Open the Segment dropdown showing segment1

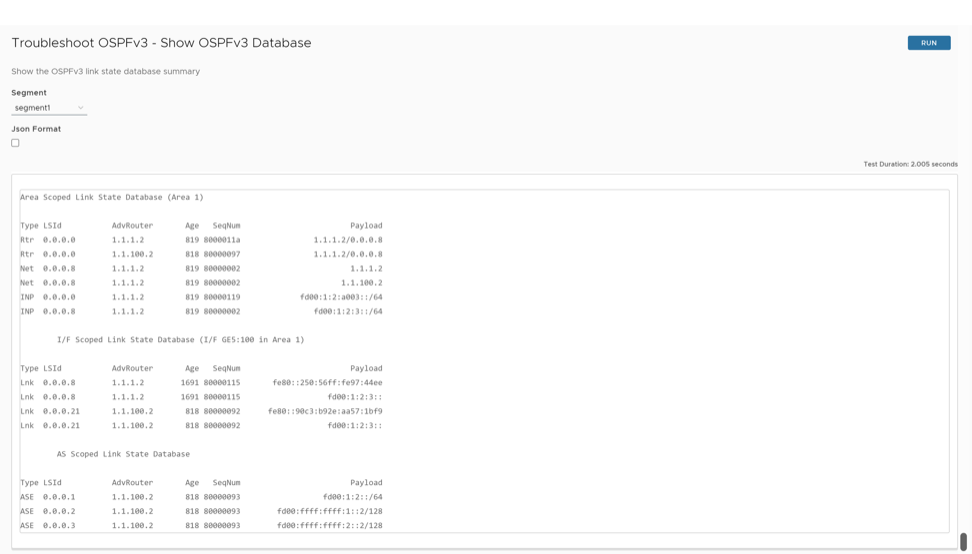[x=49, y=108]
